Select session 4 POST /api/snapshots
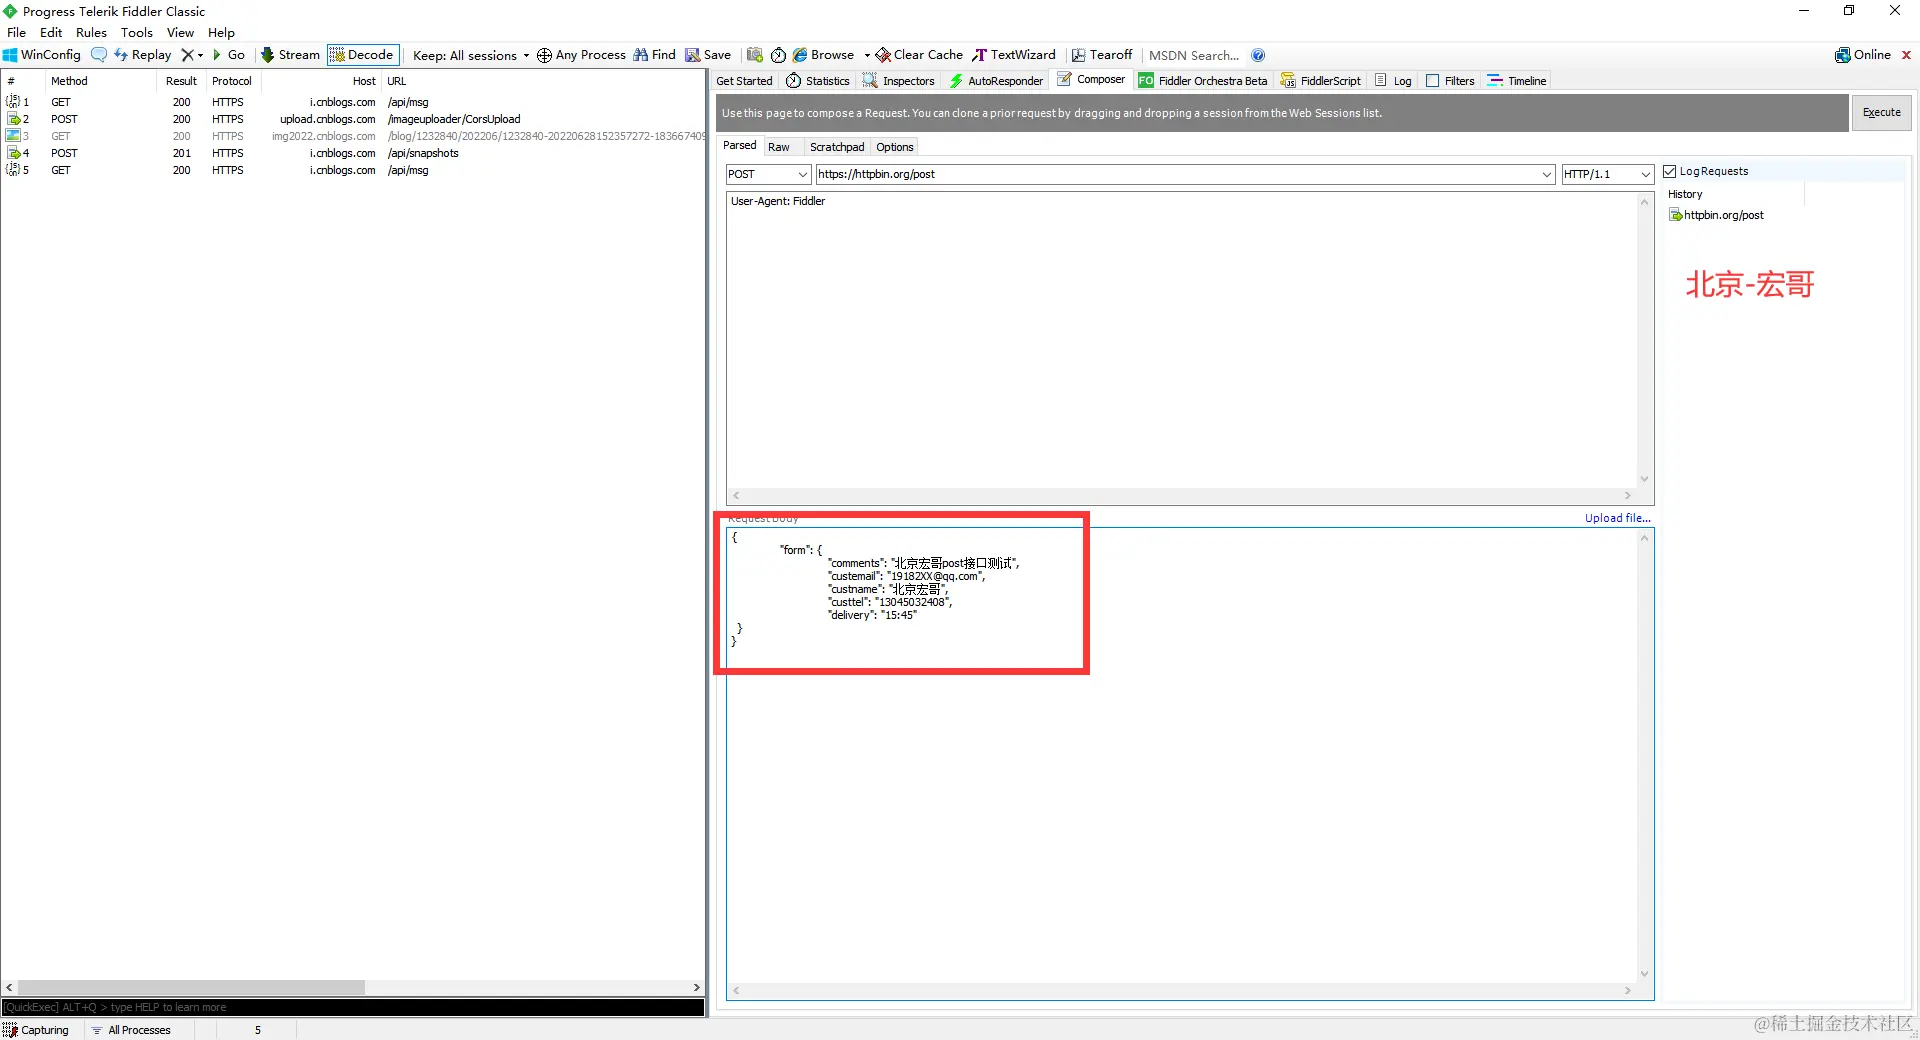The image size is (1920, 1040). 354,153
